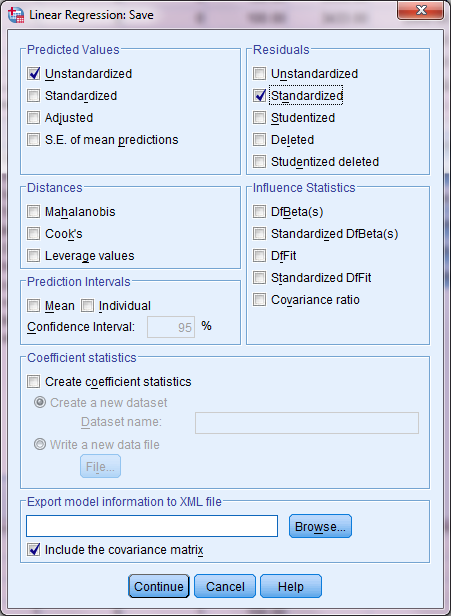
Task: Enable Studentized deleted residuals
Action: pos(259,161)
